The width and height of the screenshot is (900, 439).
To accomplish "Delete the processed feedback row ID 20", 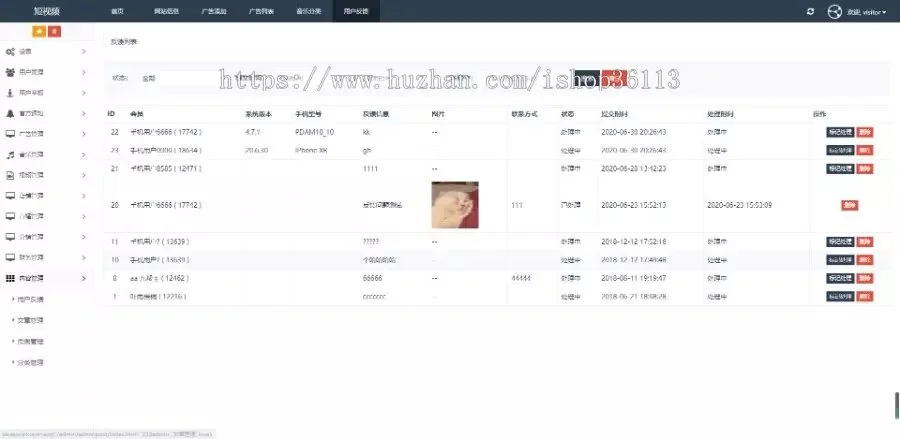I will (849, 205).
